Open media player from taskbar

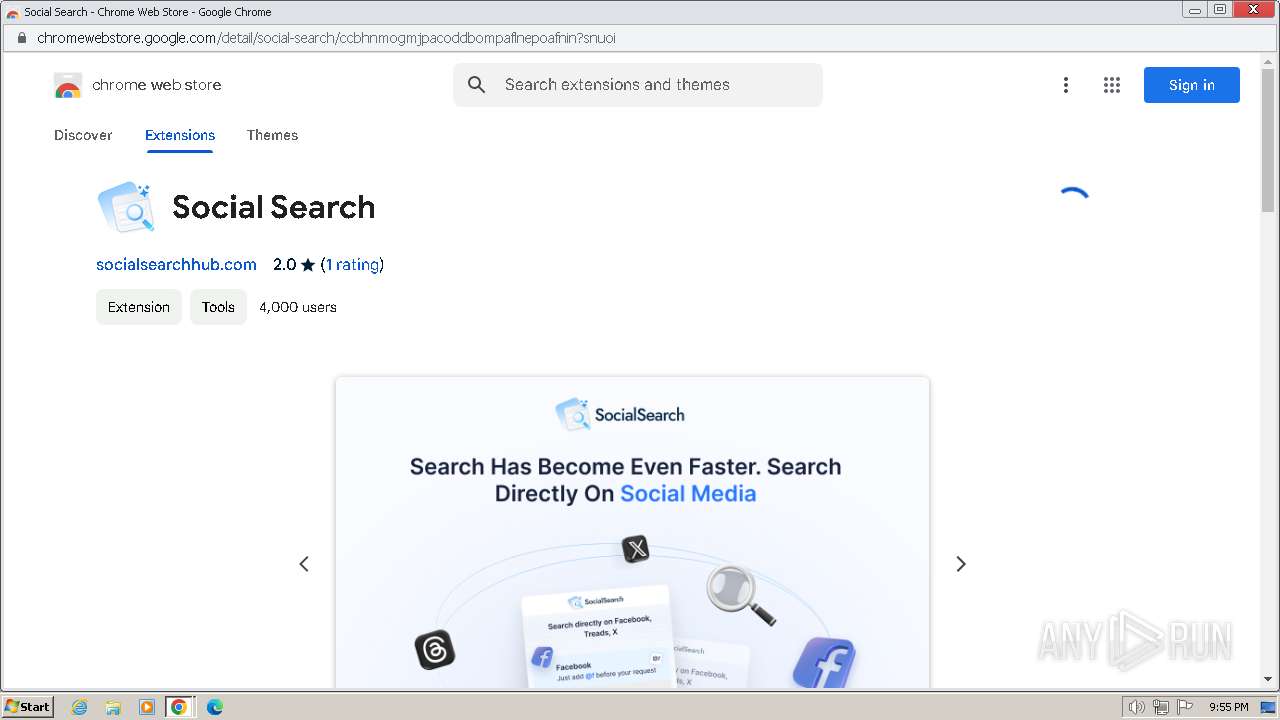click(146, 707)
